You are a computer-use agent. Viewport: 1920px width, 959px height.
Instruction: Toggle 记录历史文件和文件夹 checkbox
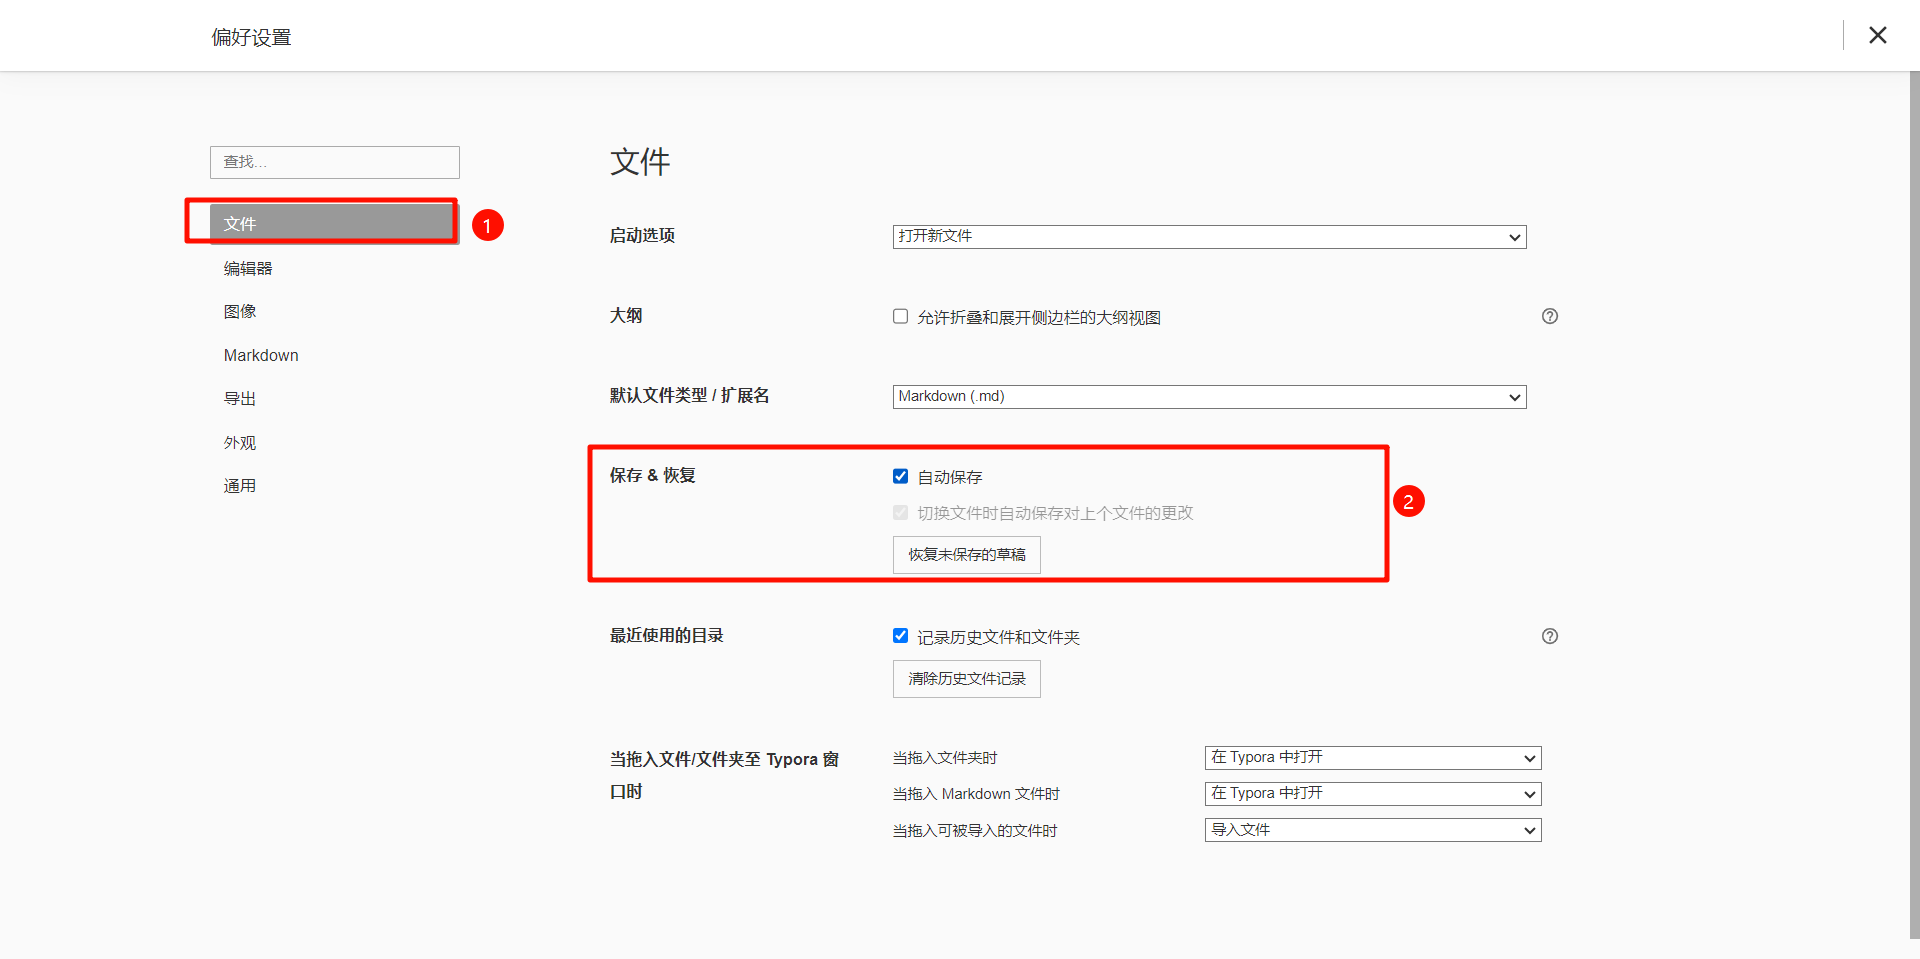[900, 636]
